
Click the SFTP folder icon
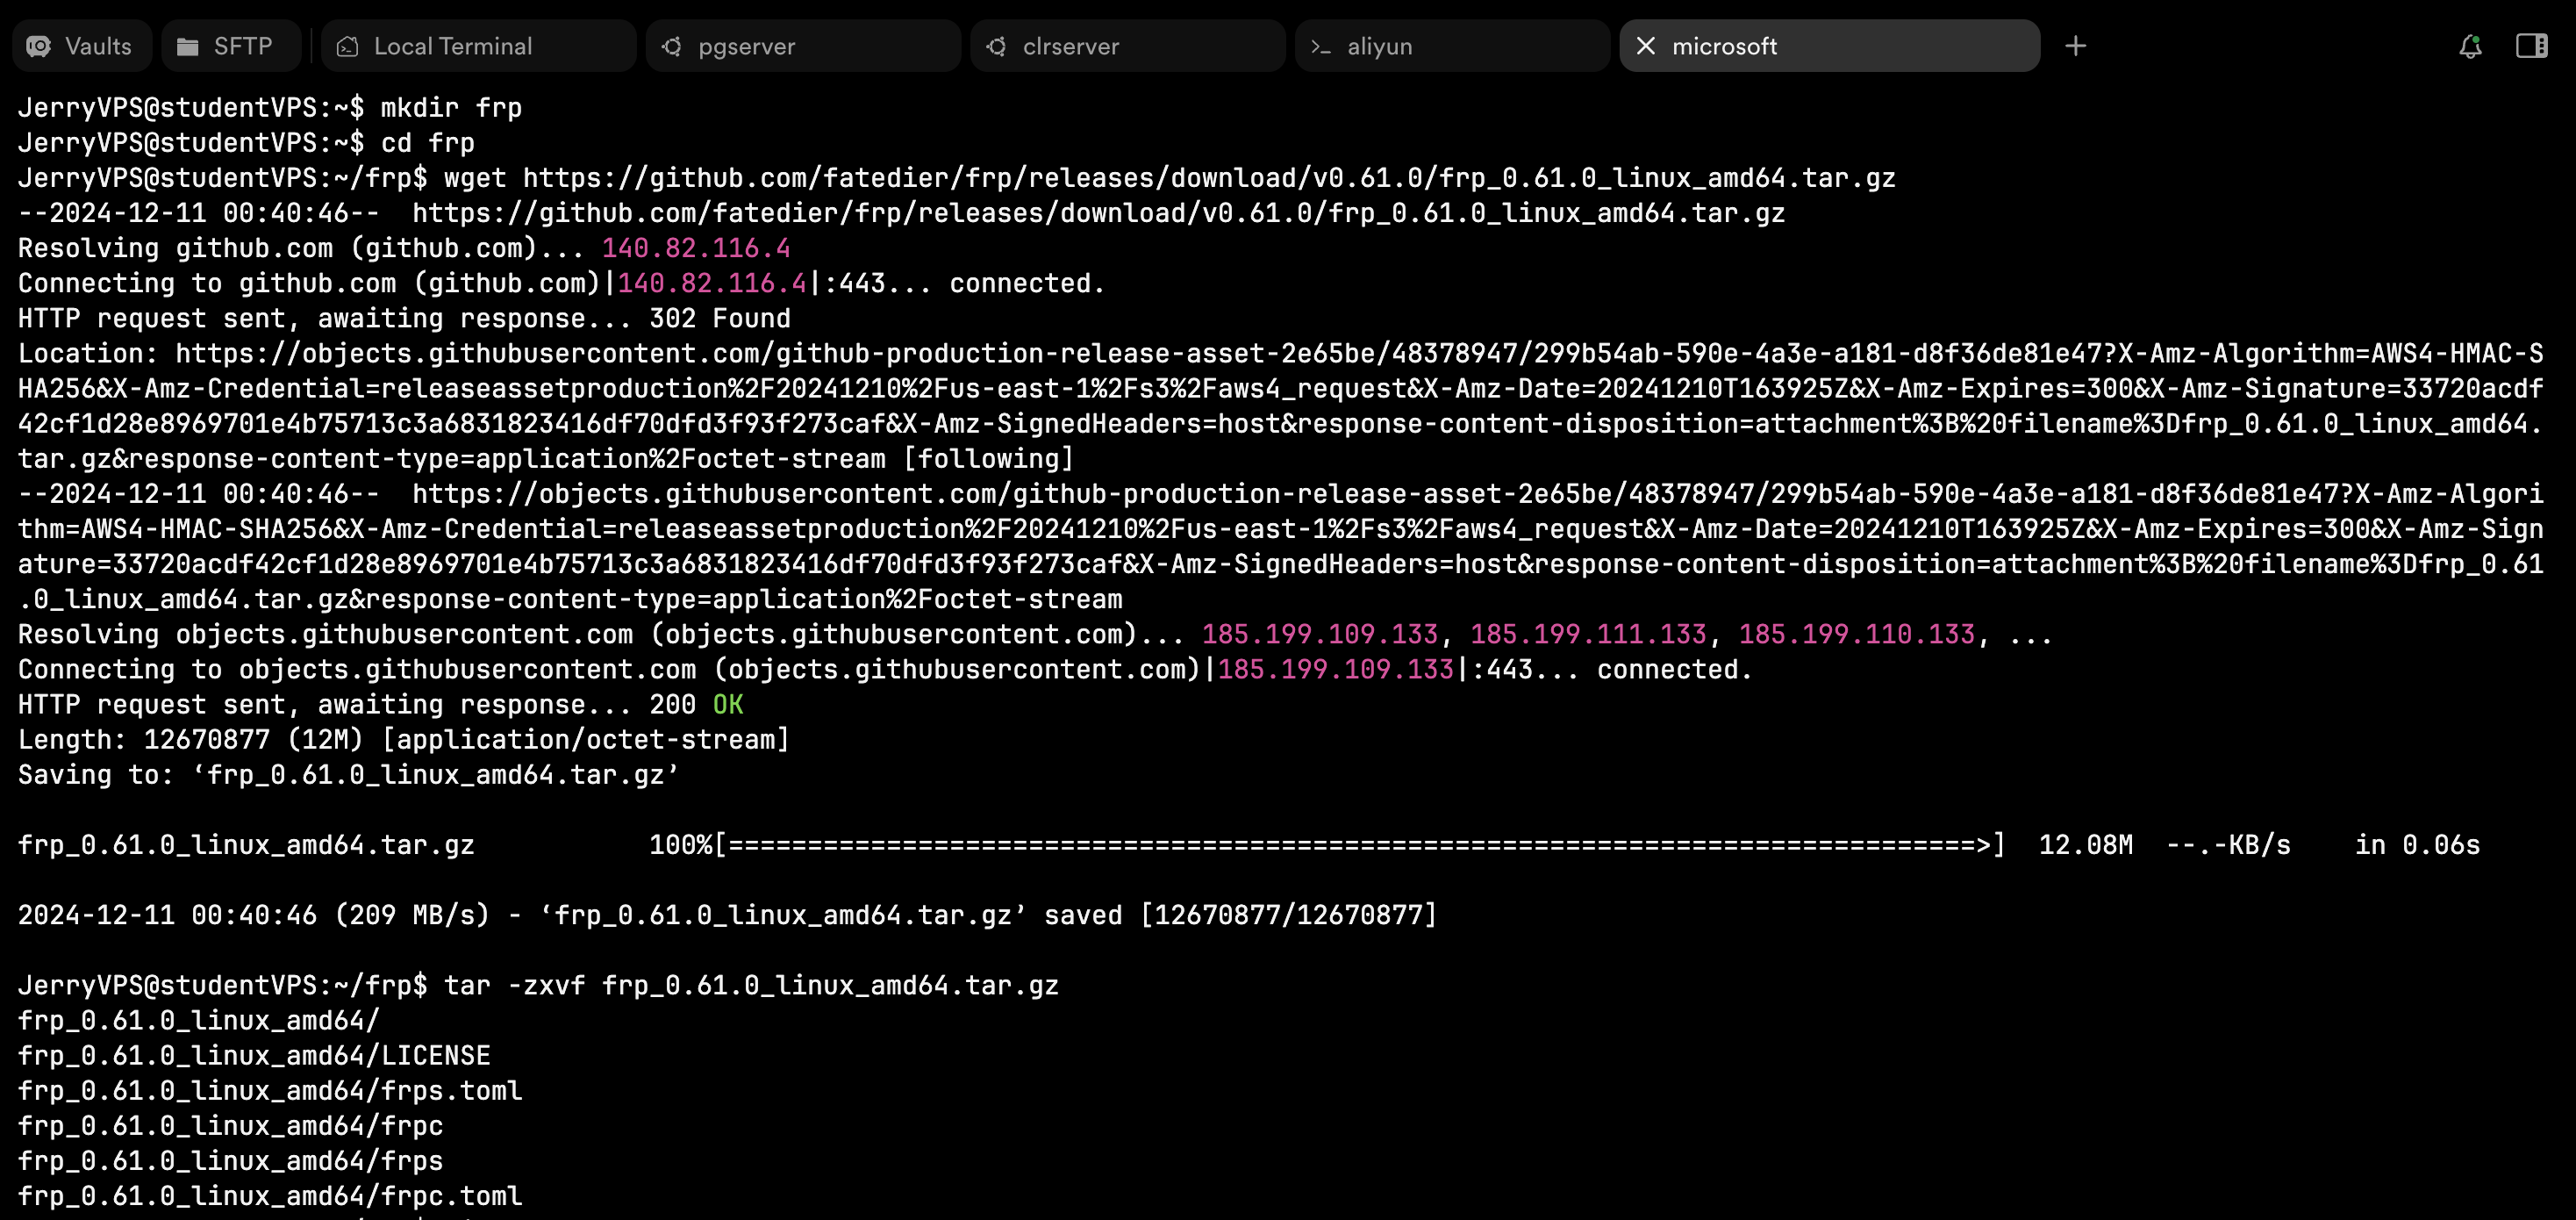click(x=187, y=46)
